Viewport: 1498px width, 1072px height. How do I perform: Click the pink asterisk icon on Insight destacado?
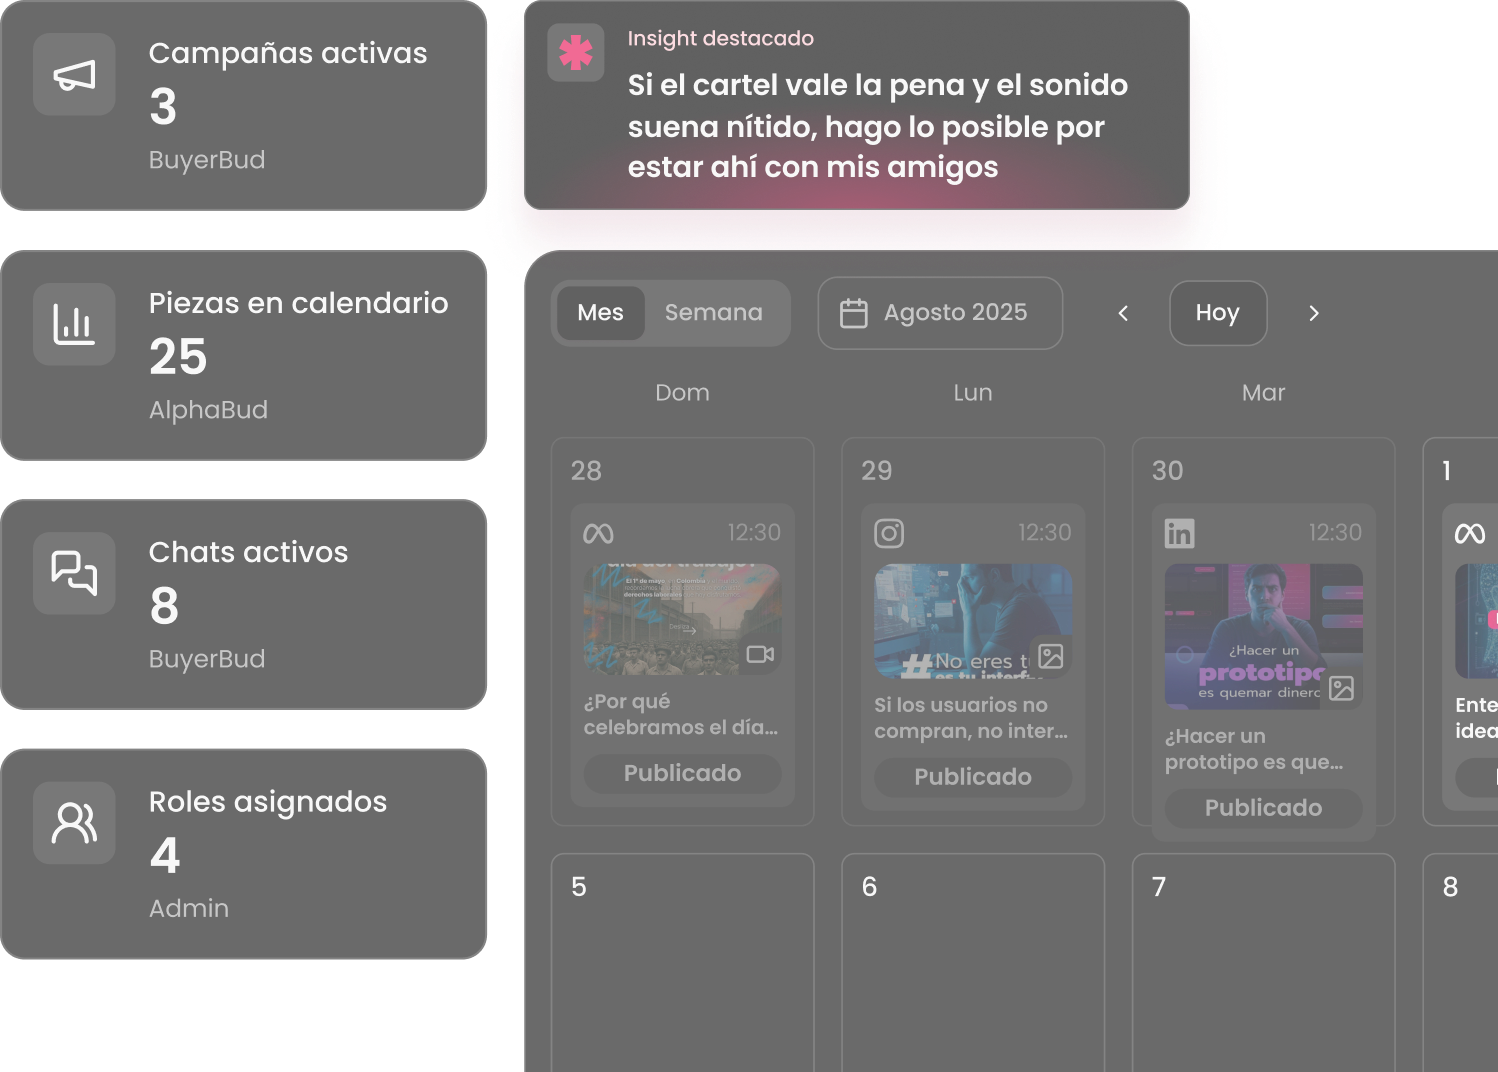[x=575, y=53]
